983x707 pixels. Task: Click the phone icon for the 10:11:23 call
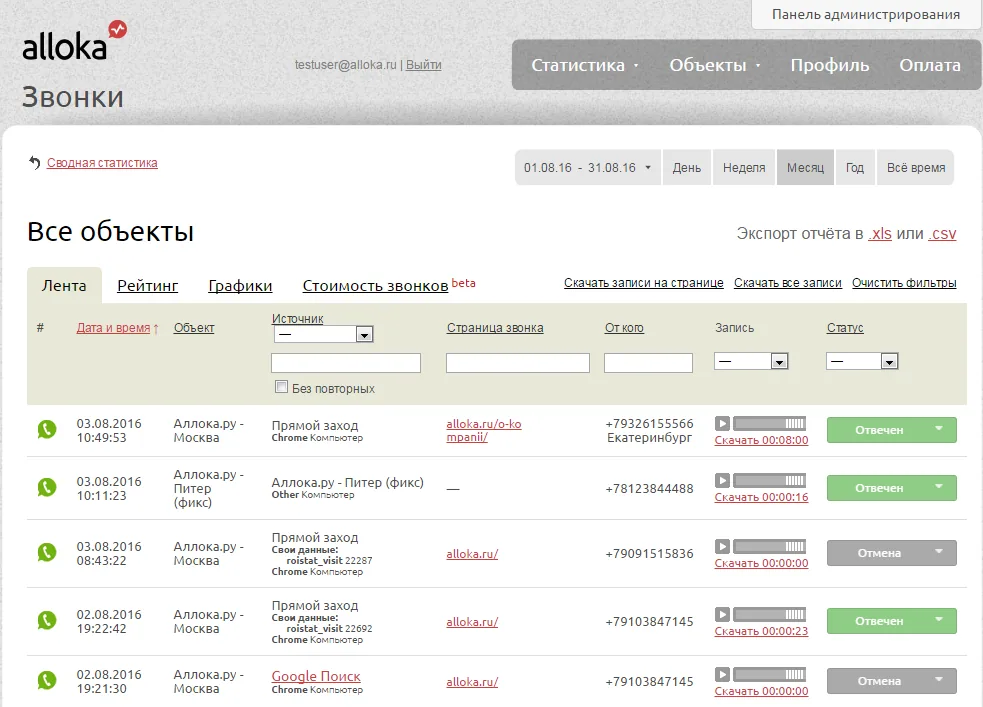pos(47,487)
